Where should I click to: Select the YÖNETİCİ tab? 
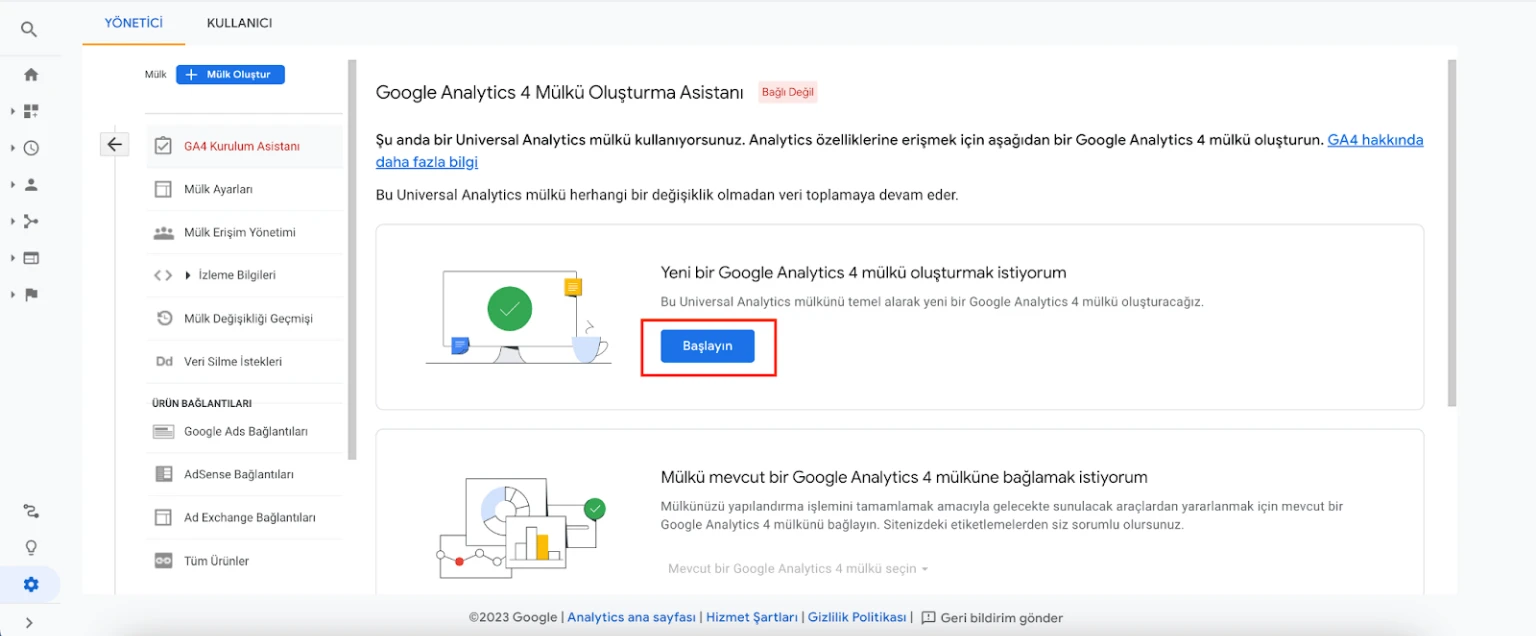(x=133, y=22)
